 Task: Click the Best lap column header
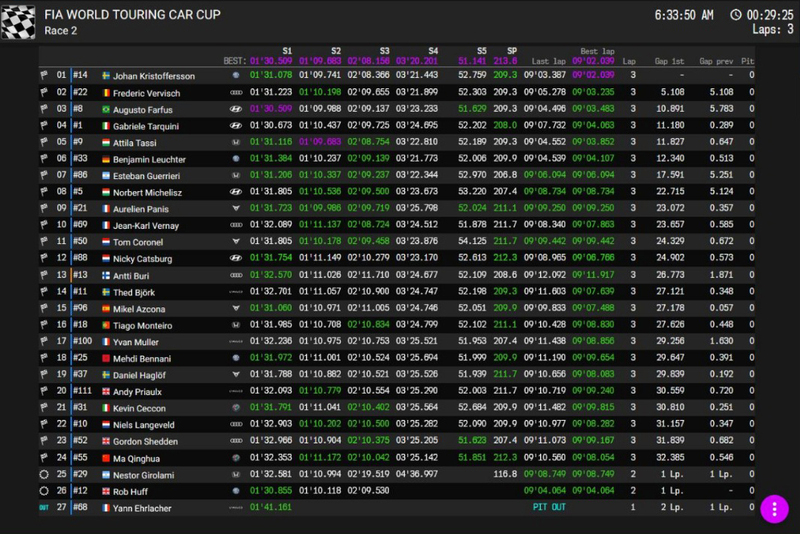click(x=597, y=52)
